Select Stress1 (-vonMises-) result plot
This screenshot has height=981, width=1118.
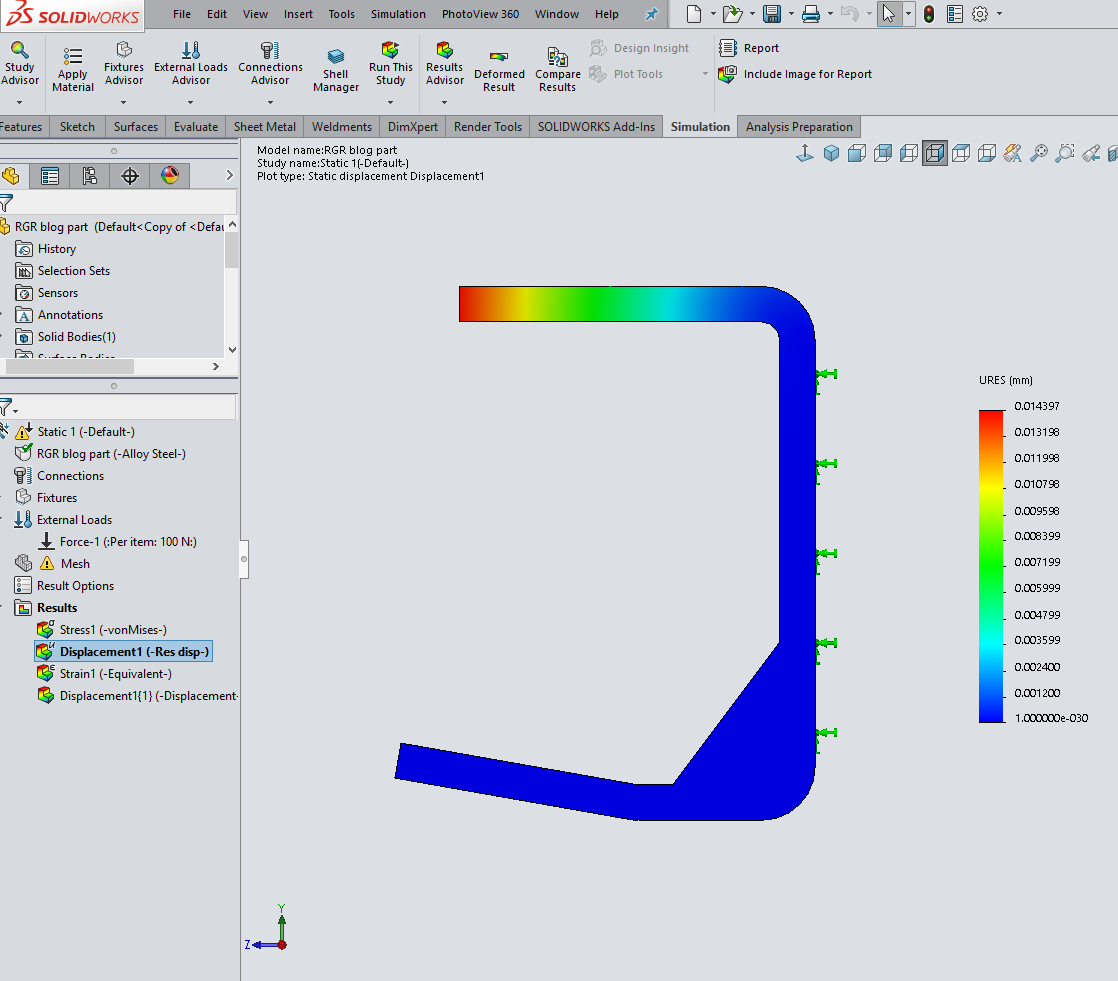tap(113, 630)
